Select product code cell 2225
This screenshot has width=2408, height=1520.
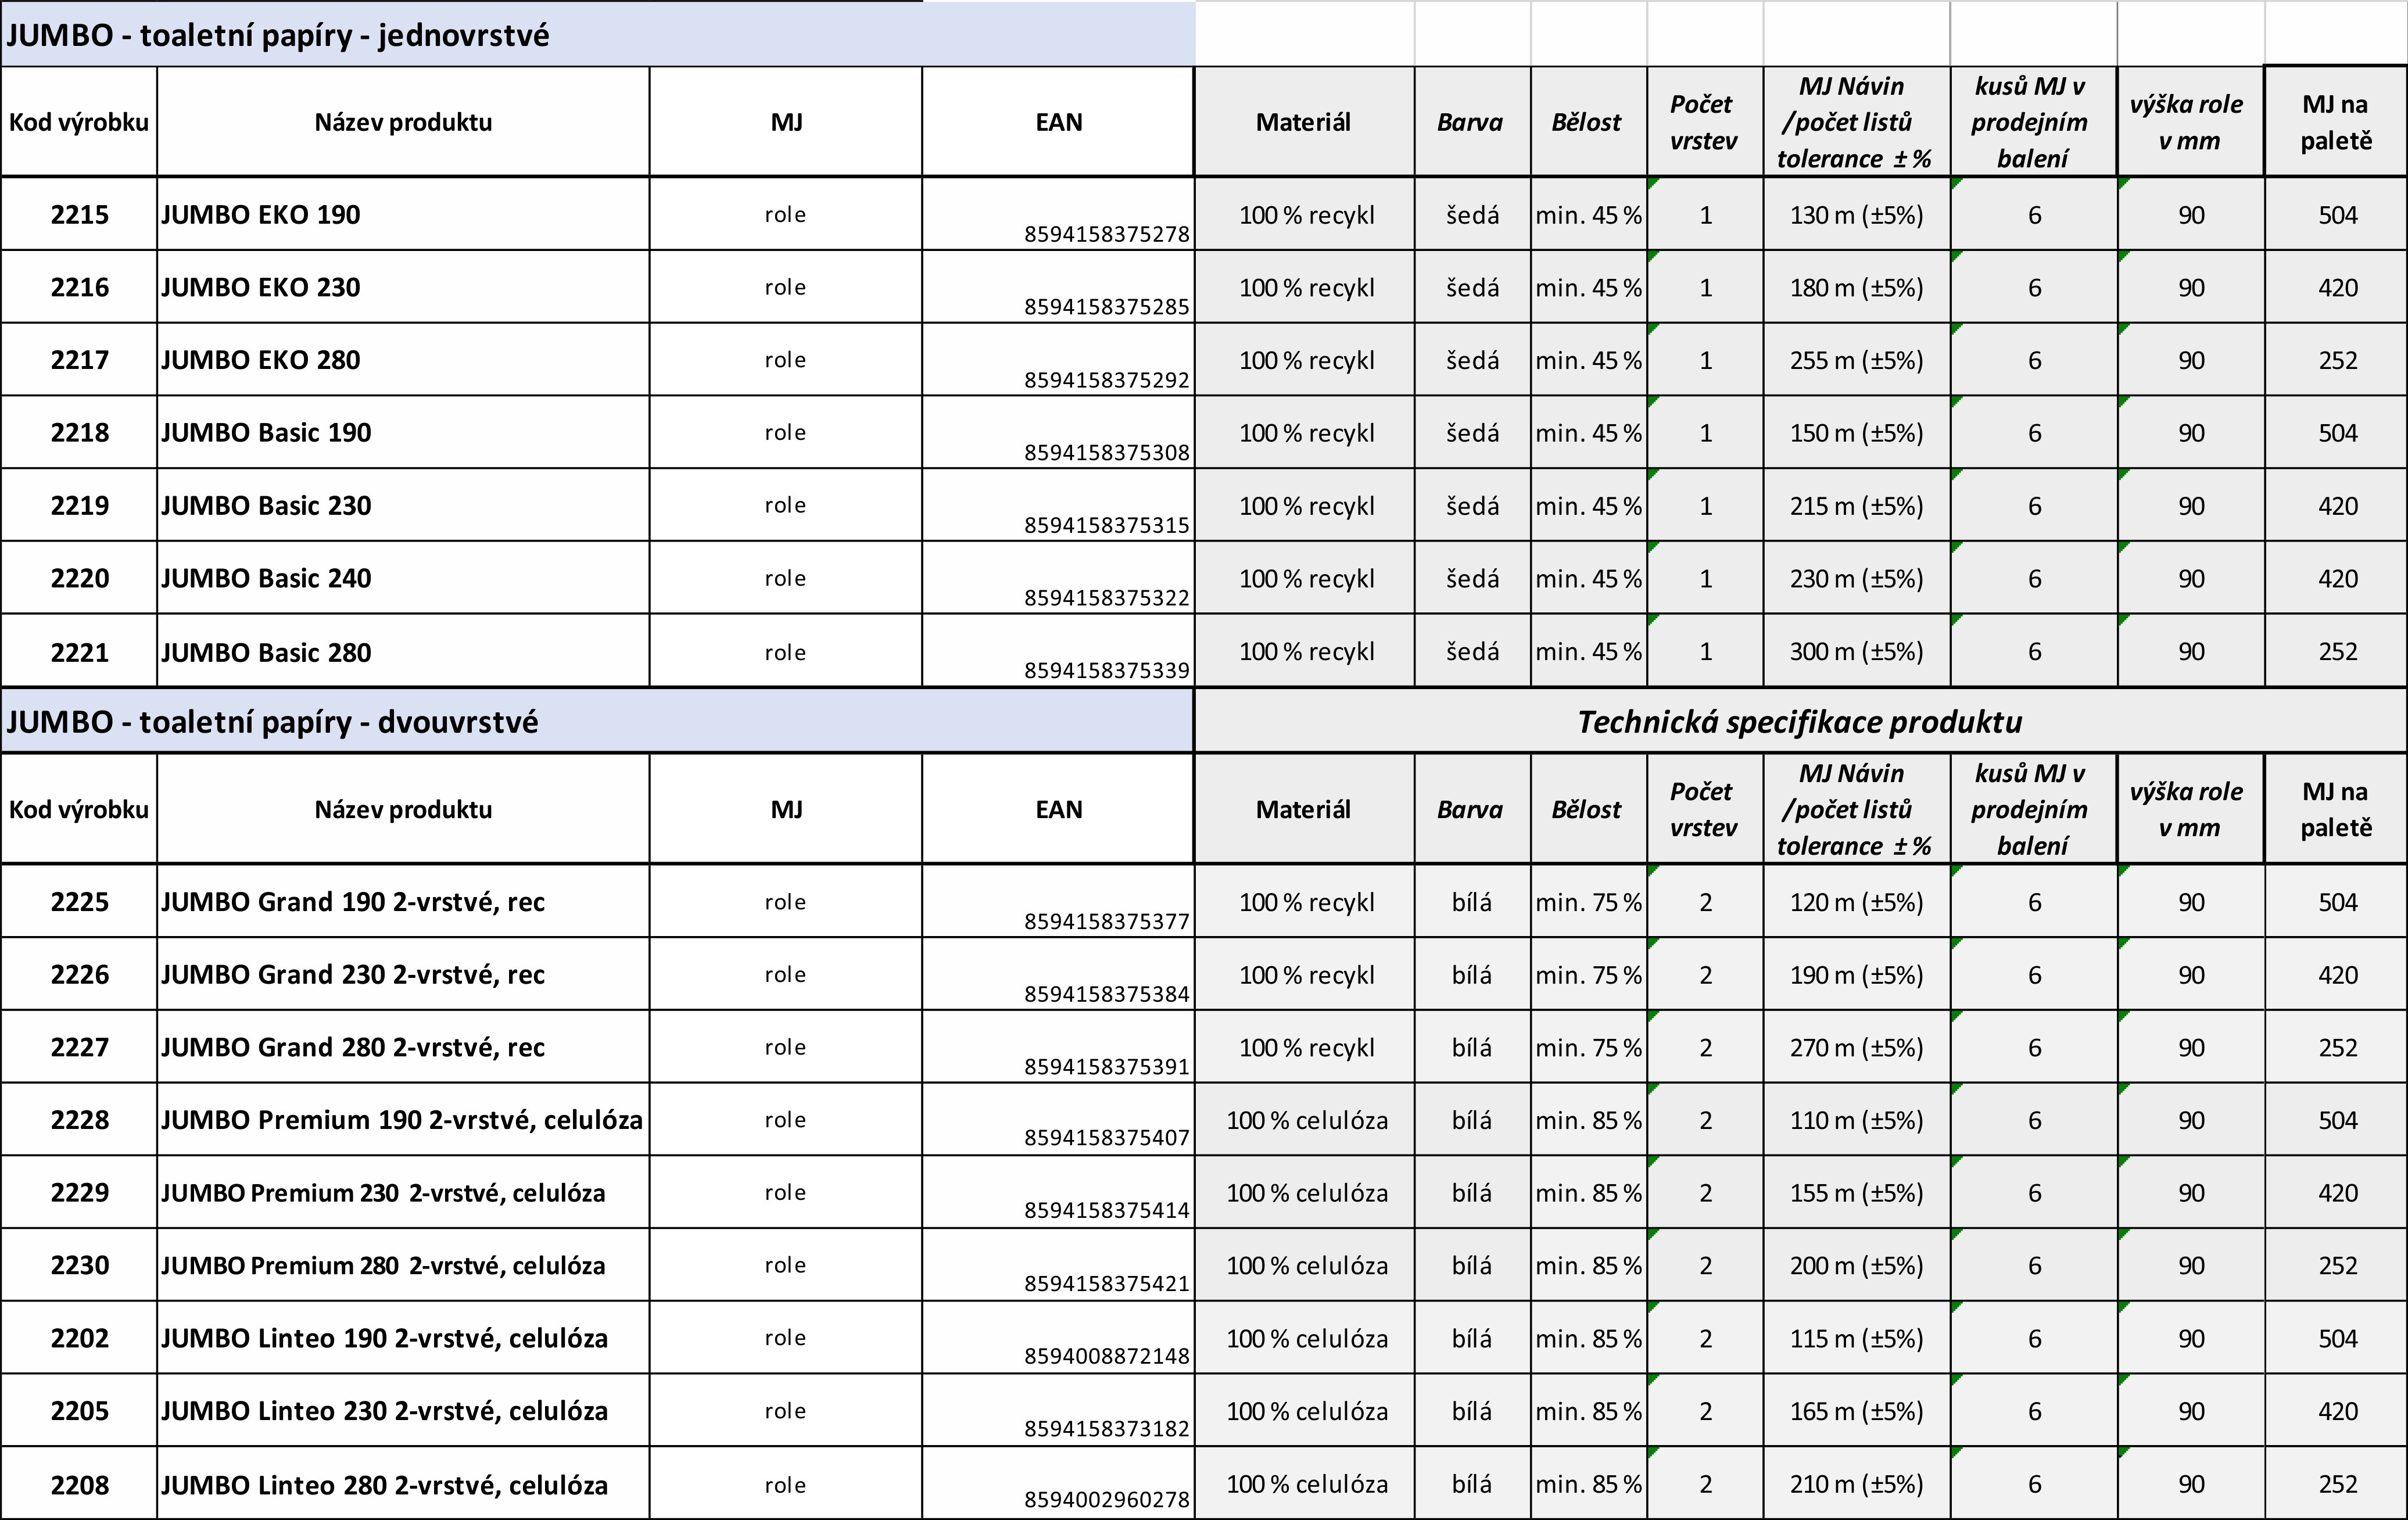coord(80,902)
